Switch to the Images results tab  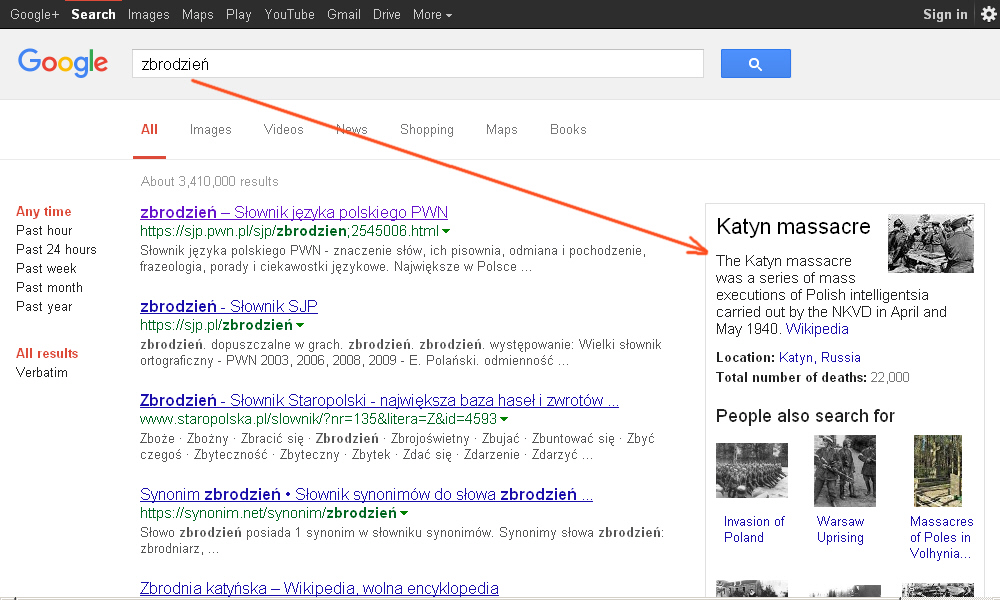210,130
